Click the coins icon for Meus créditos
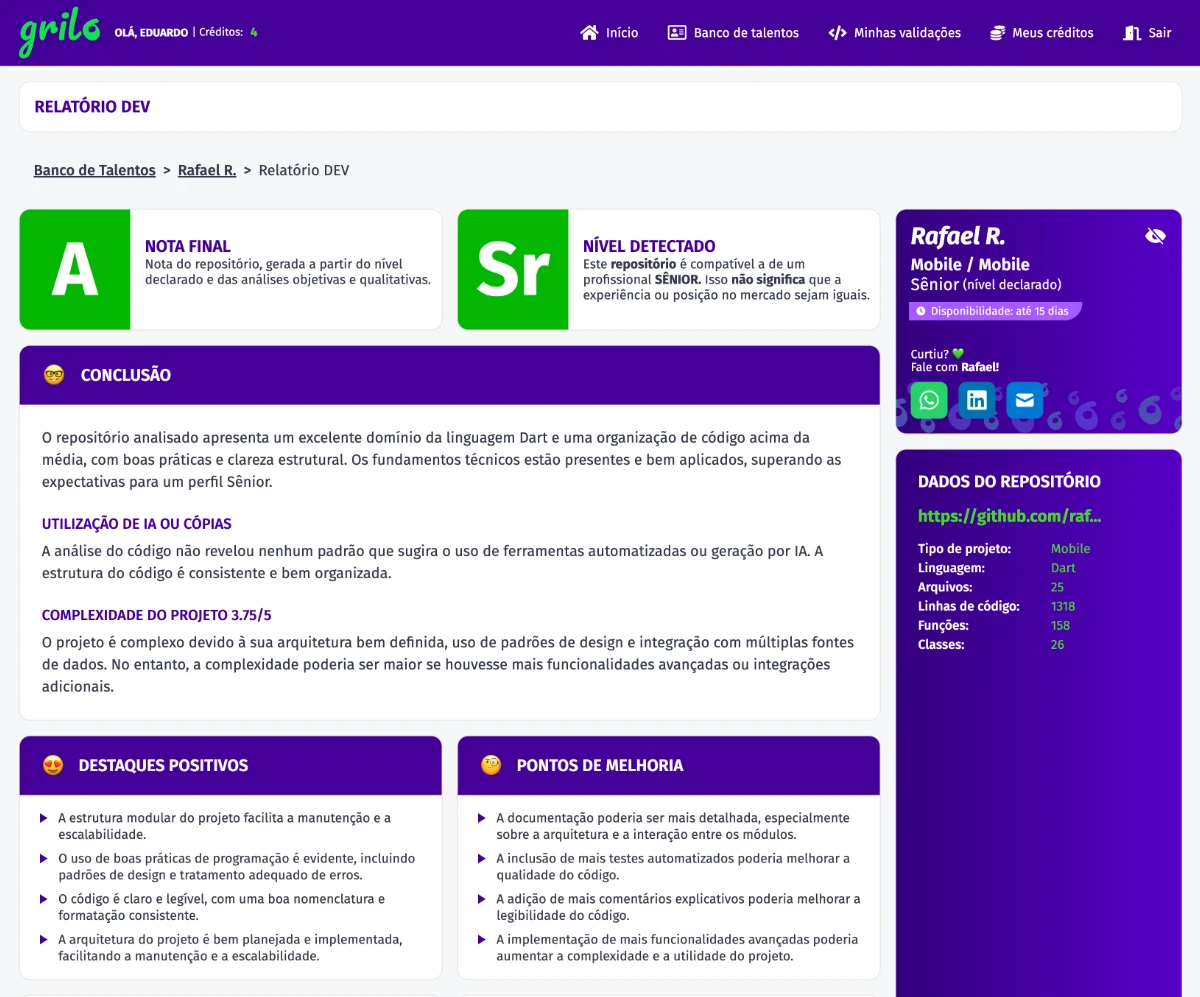This screenshot has height=997, width=1200. click(997, 33)
